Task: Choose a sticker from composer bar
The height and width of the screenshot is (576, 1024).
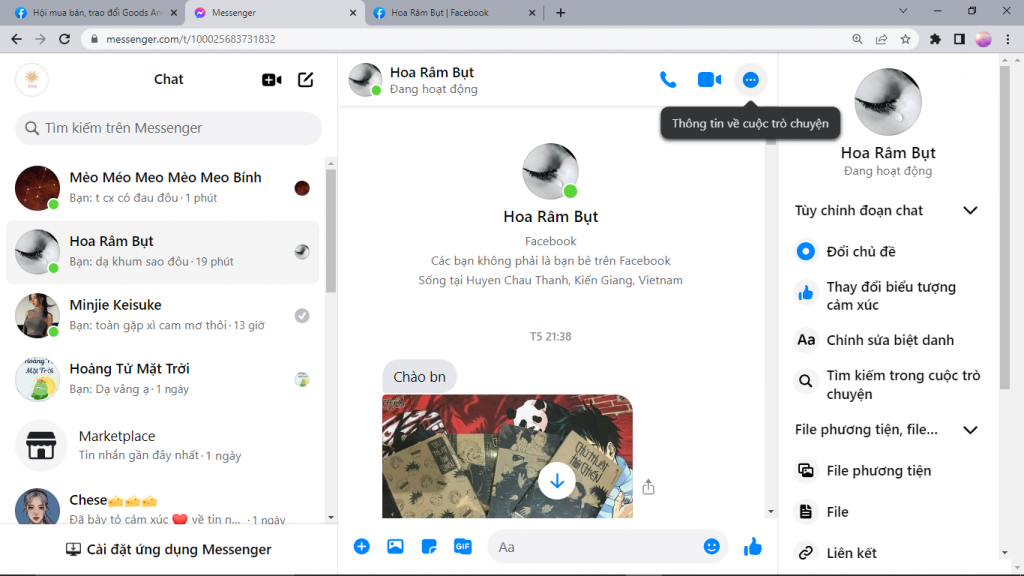Action: point(429,547)
